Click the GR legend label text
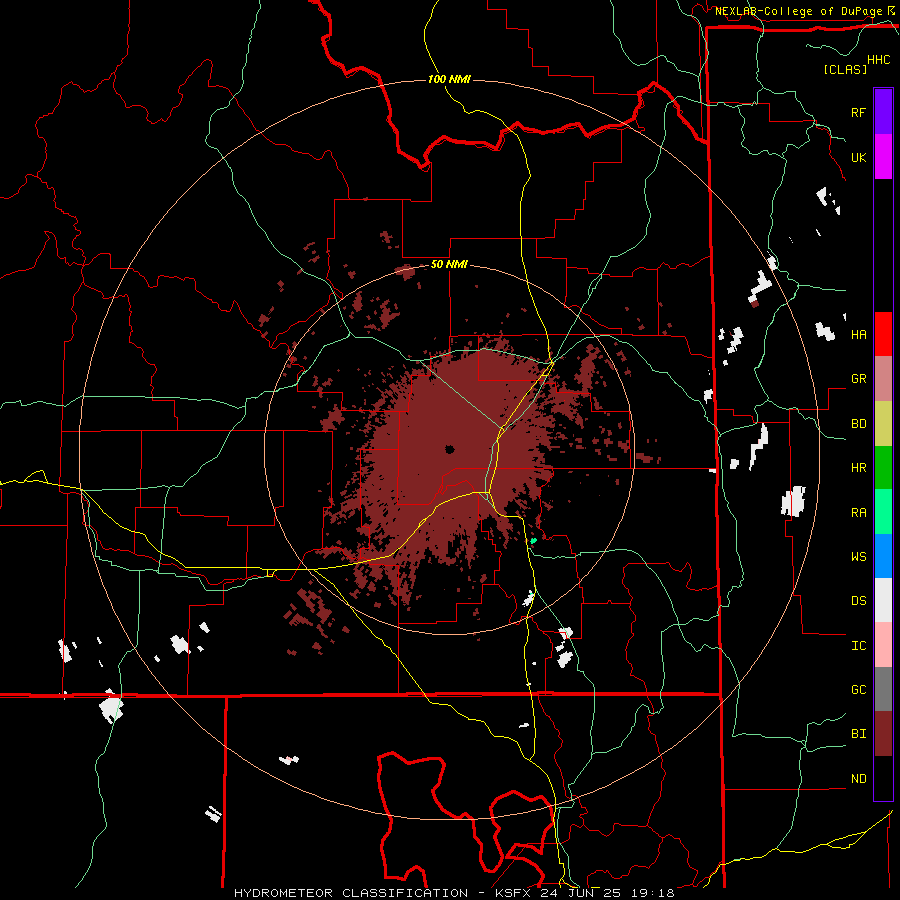 [858, 379]
